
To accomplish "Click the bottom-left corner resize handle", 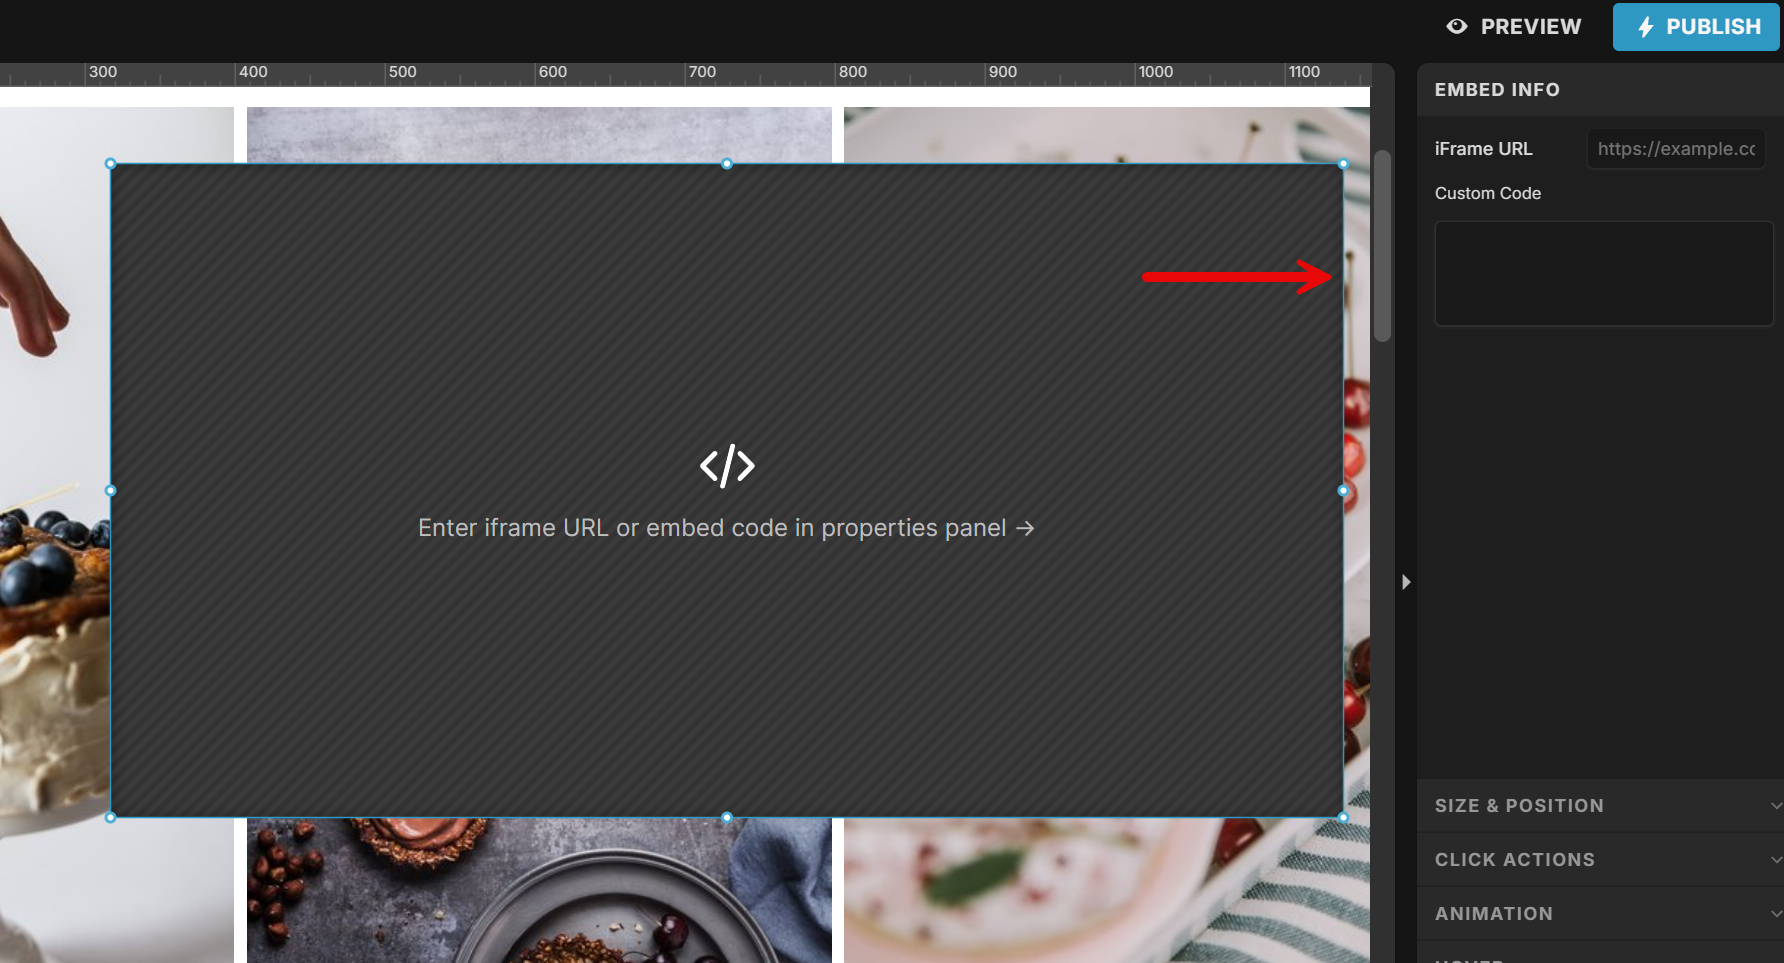I will (111, 818).
